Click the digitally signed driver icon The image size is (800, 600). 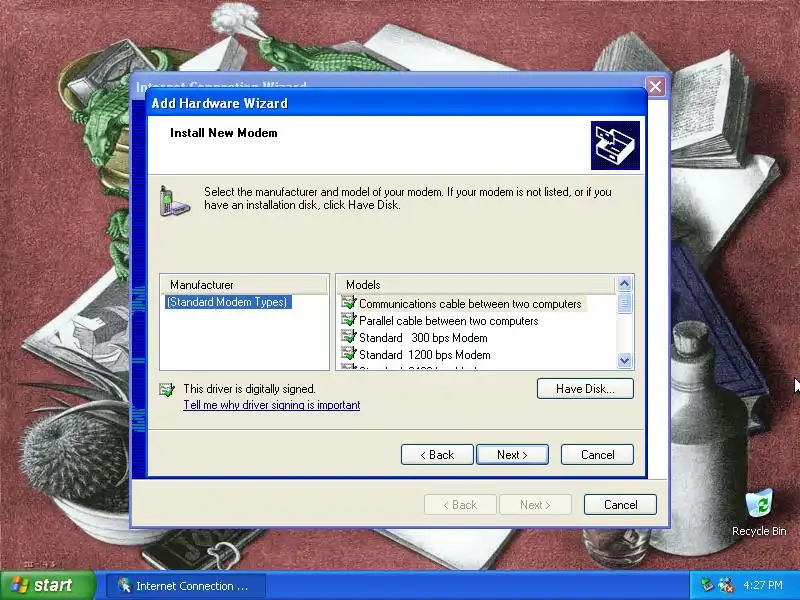coord(167,390)
